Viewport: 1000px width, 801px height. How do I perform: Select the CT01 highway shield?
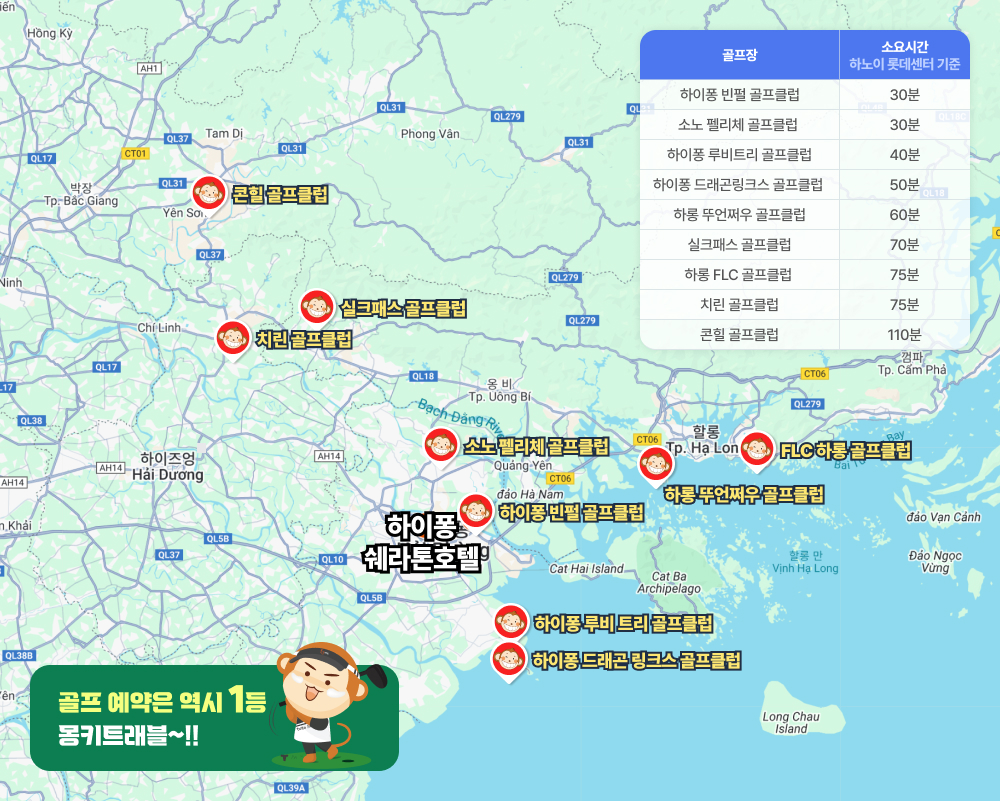pos(135,153)
